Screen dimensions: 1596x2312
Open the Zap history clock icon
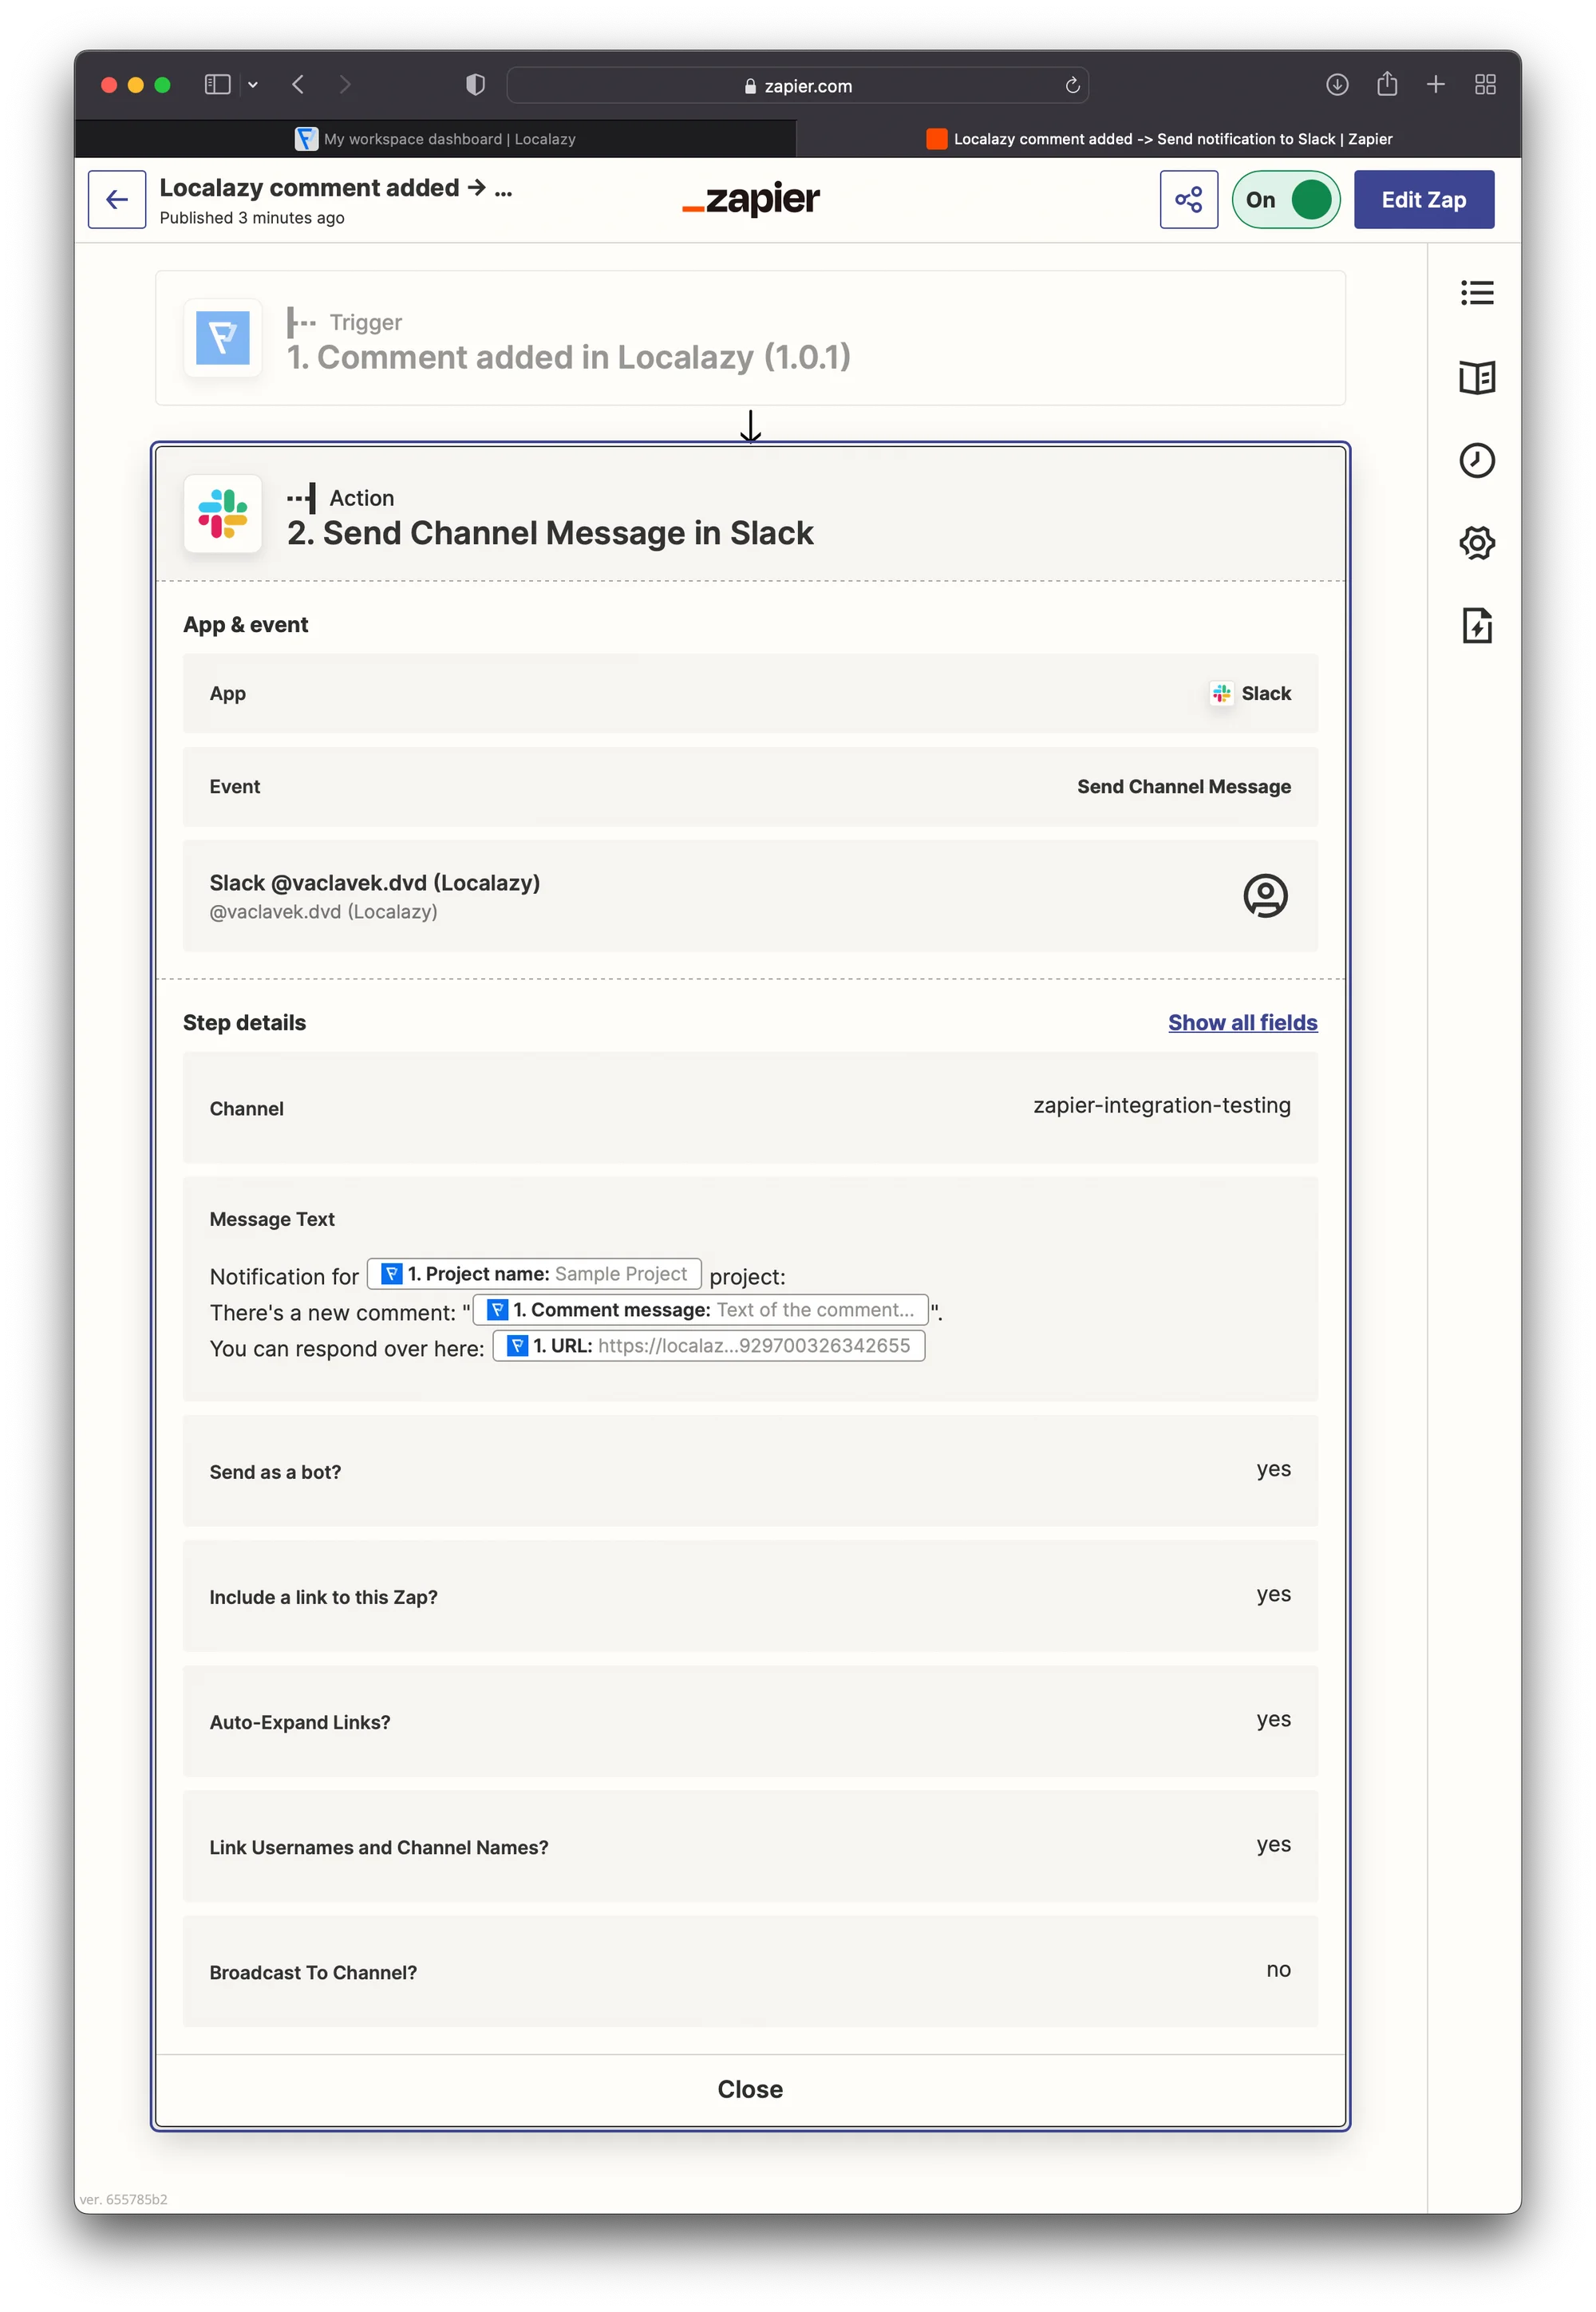(x=1476, y=460)
